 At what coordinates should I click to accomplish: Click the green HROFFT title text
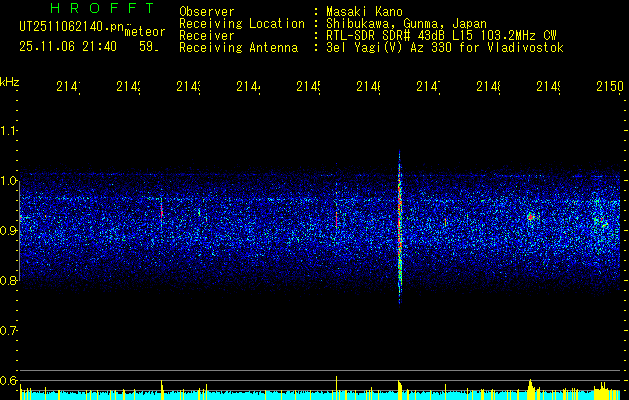[x=103, y=8]
